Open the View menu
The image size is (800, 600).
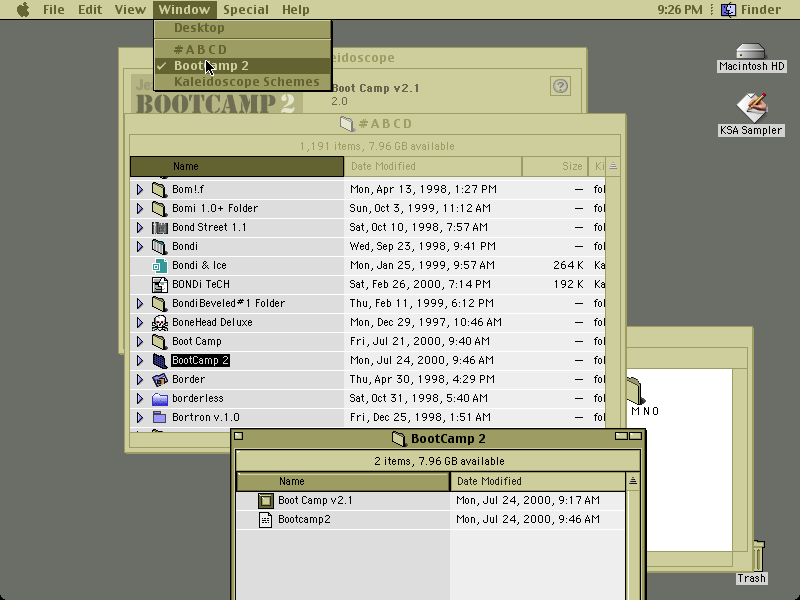pyautogui.click(x=130, y=10)
